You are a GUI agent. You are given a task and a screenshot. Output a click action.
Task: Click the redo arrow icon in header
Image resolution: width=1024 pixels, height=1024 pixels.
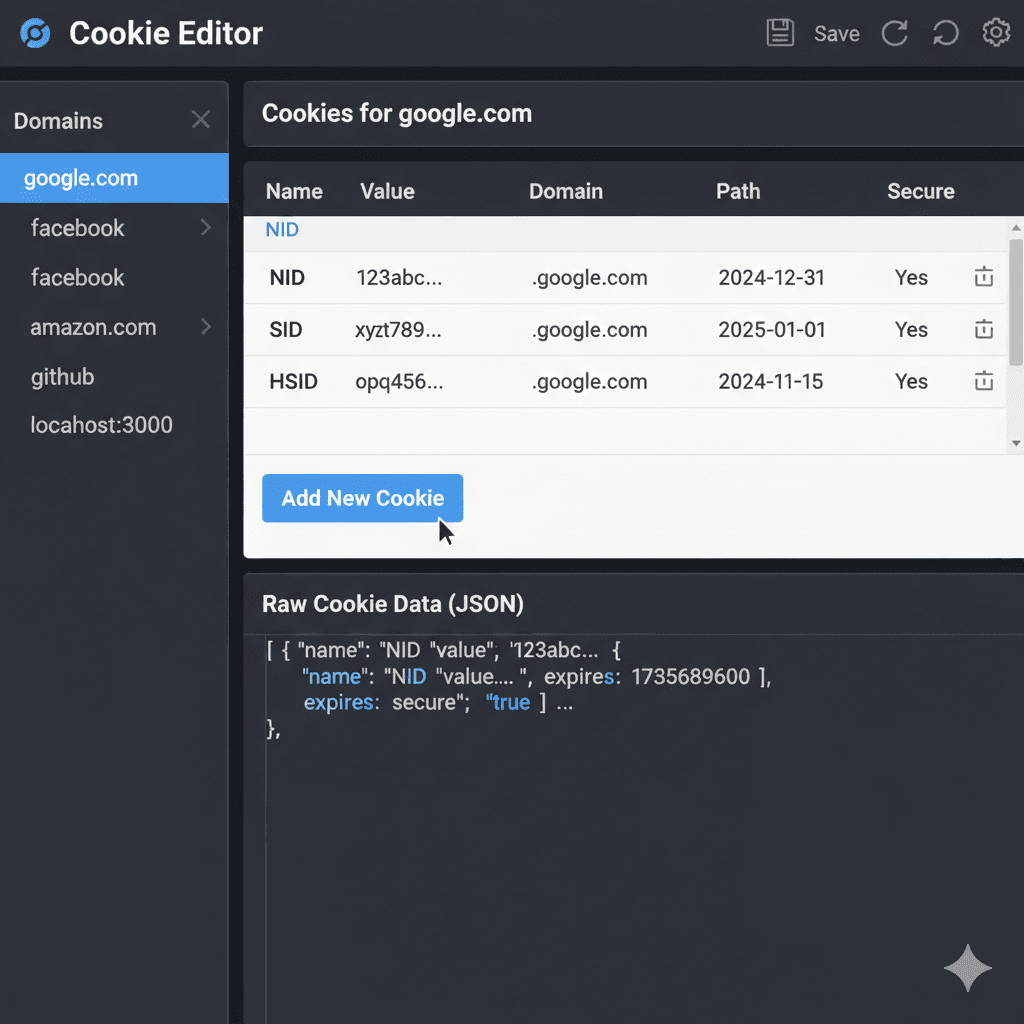(894, 33)
